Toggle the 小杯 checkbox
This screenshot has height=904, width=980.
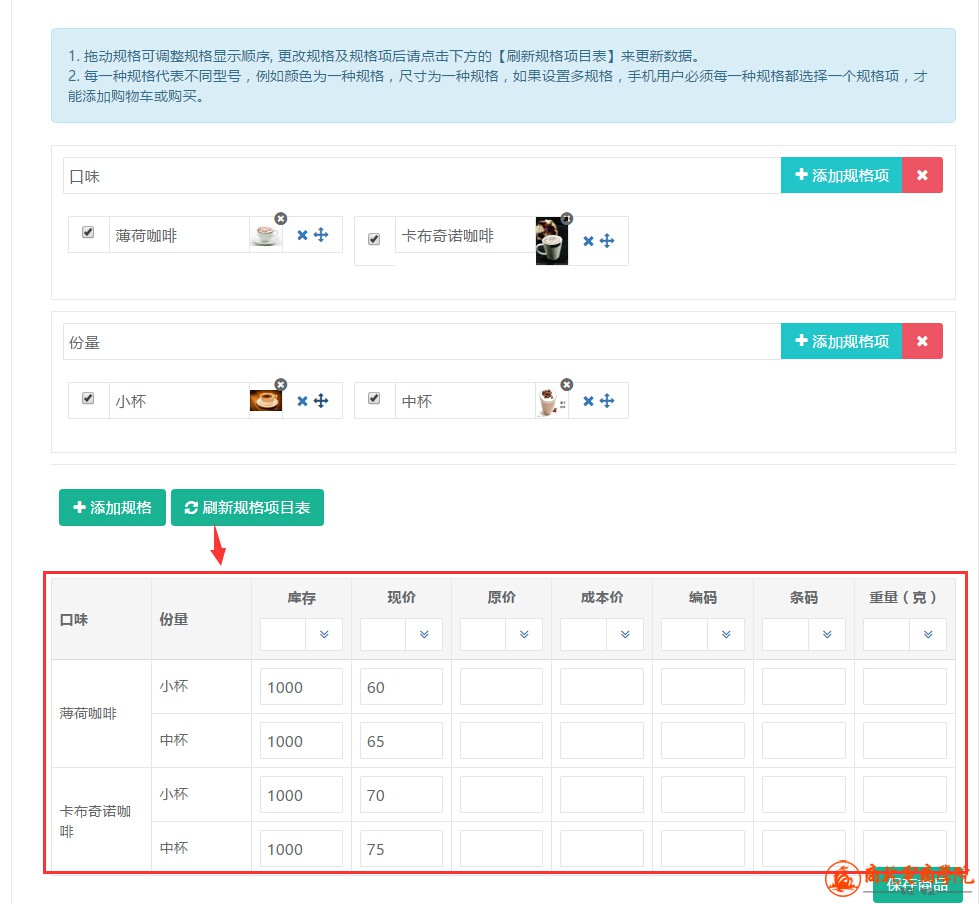pyautogui.click(x=88, y=398)
